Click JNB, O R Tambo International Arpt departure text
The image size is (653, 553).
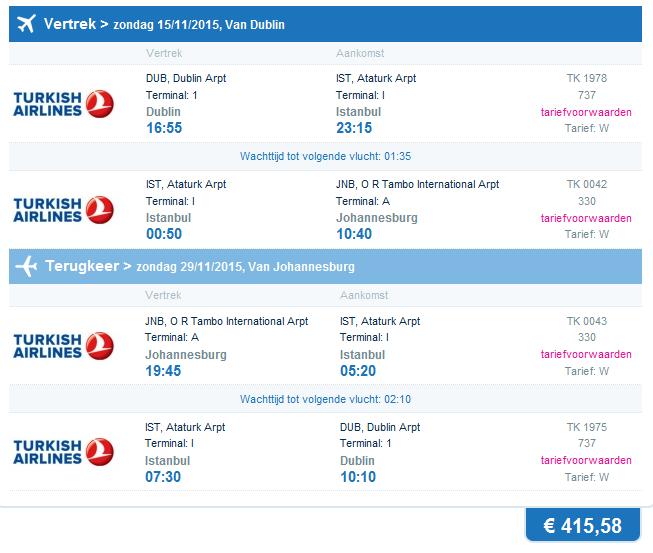227,321
